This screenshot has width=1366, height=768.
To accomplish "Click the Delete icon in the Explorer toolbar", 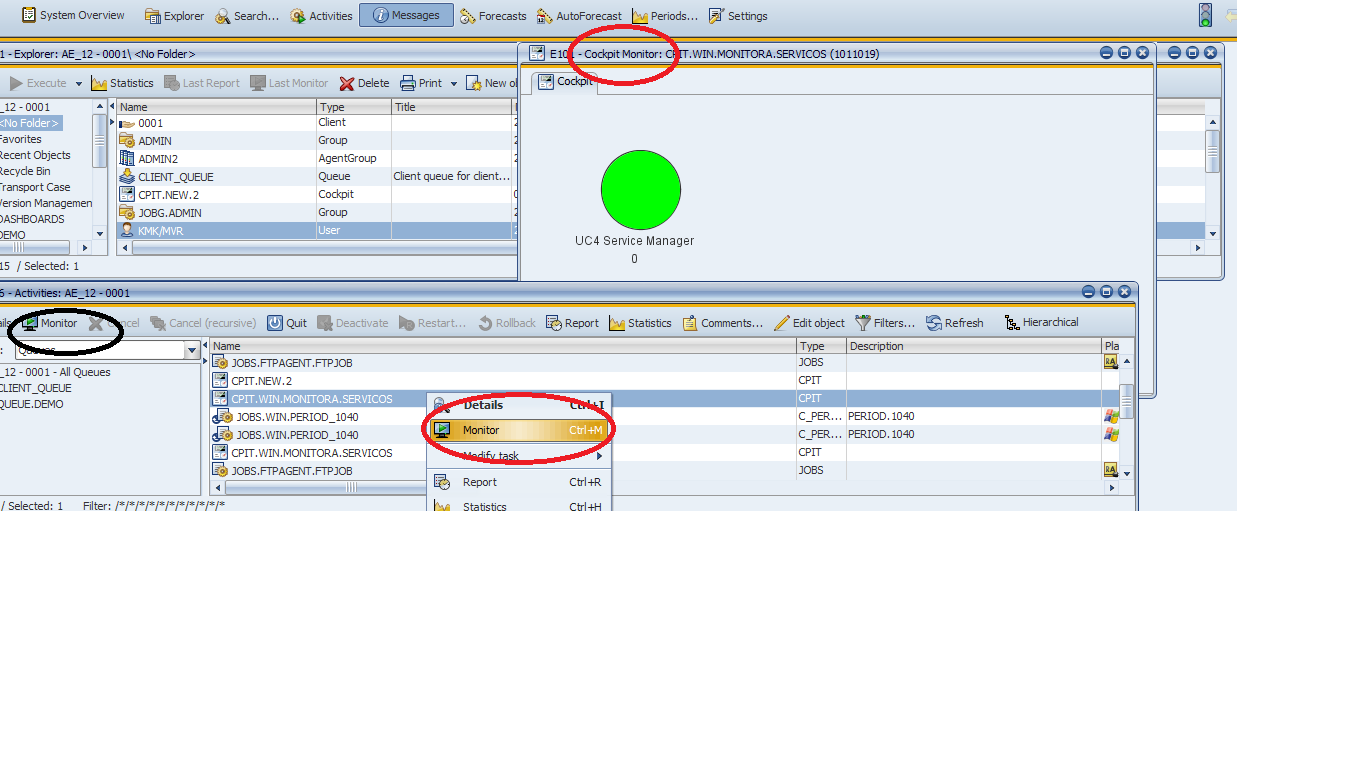I will point(364,83).
